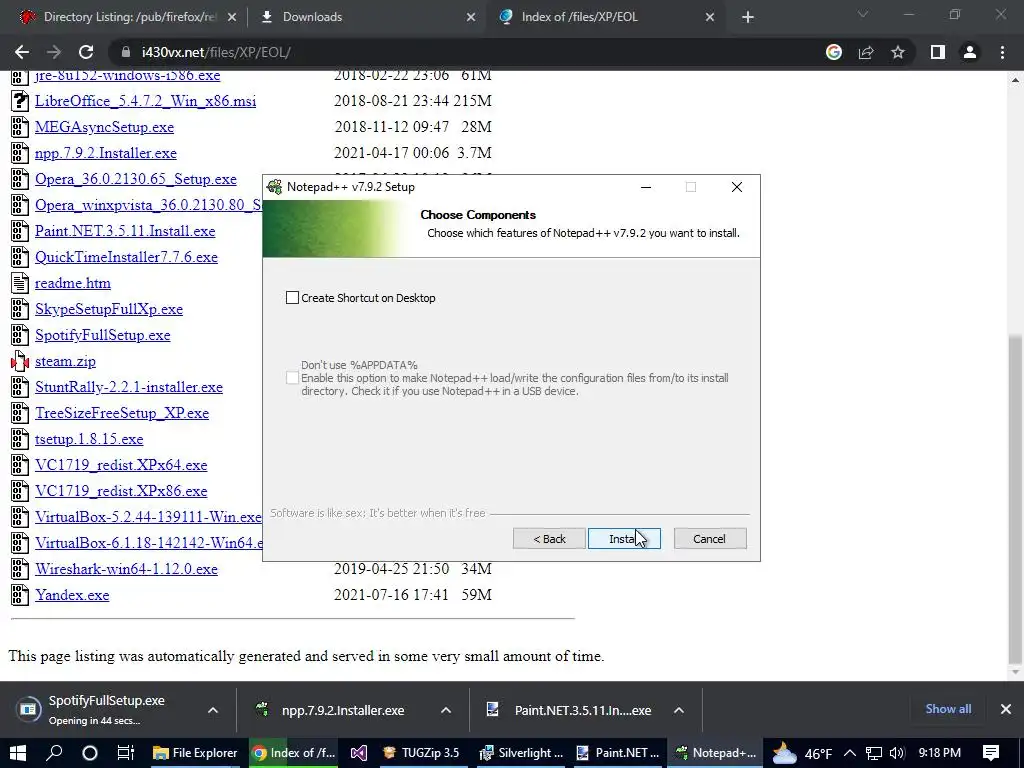Click the share page icon in address bar
The image size is (1024, 768).
click(866, 52)
